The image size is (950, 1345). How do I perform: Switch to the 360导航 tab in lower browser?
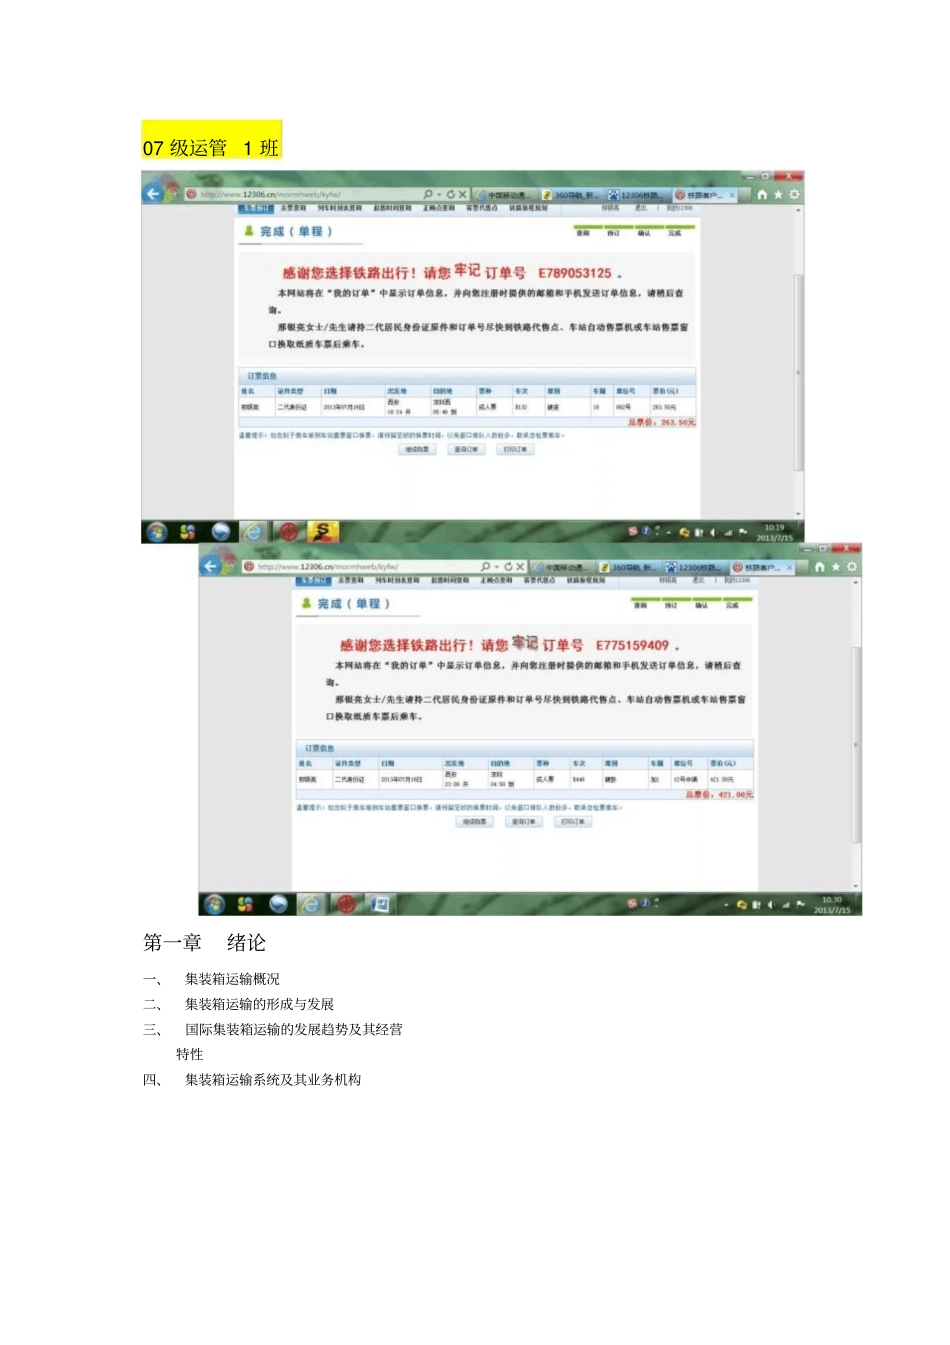pyautogui.click(x=630, y=567)
